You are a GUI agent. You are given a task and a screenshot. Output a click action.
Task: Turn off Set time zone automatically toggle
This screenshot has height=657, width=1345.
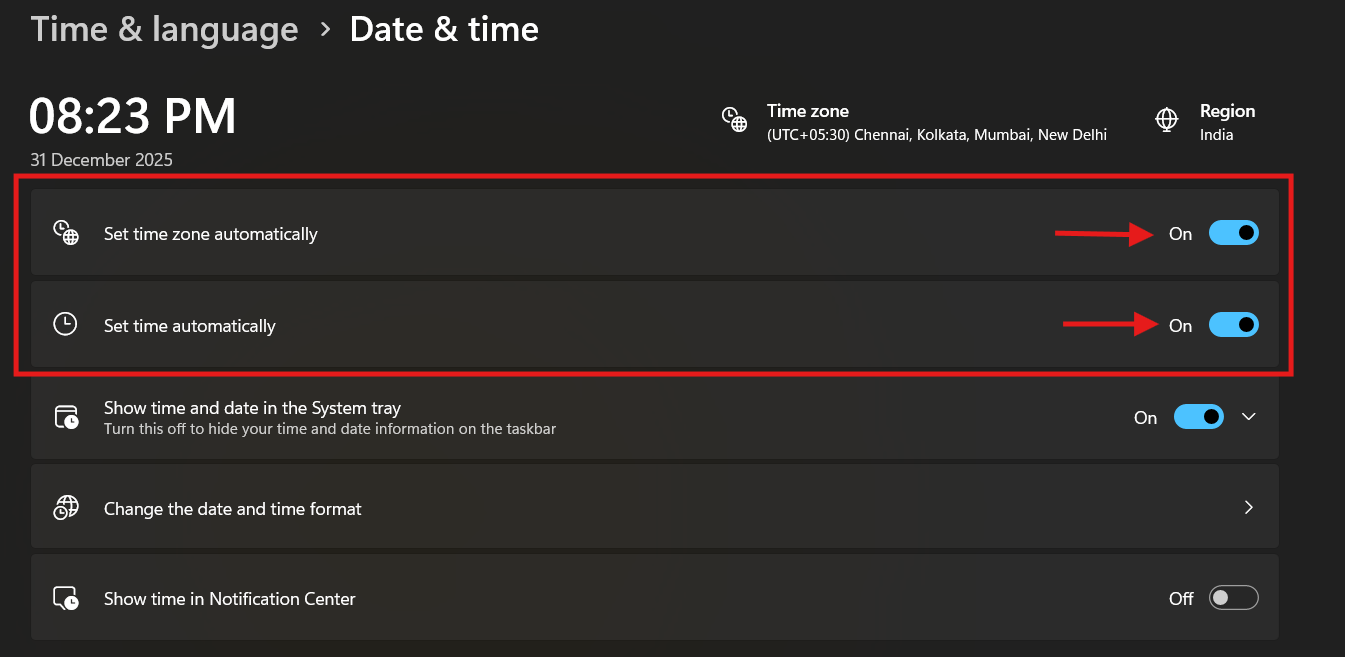(x=1233, y=233)
